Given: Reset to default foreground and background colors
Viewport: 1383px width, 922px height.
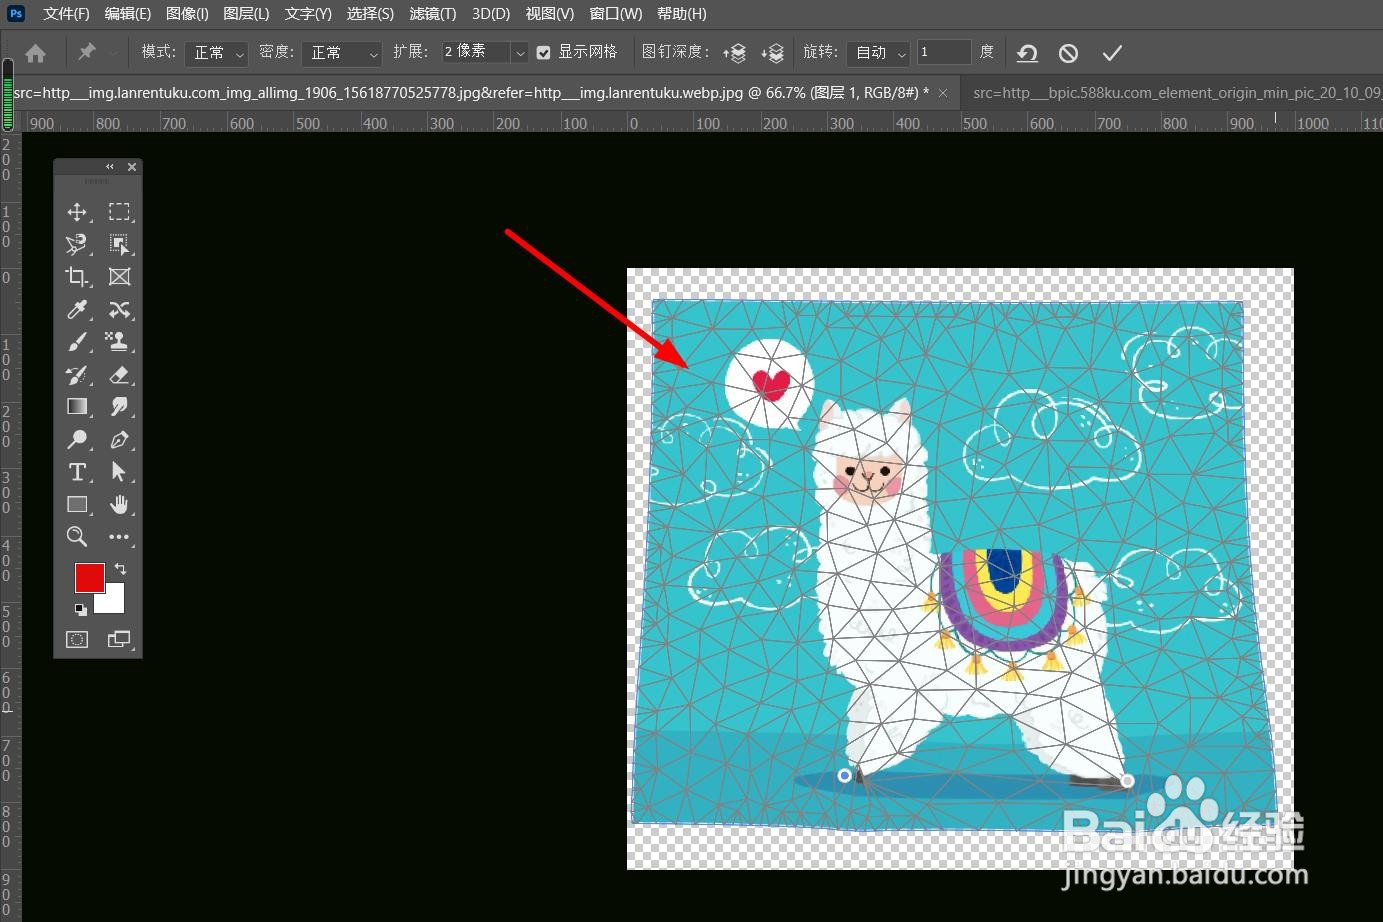Looking at the screenshot, I should 80,609.
